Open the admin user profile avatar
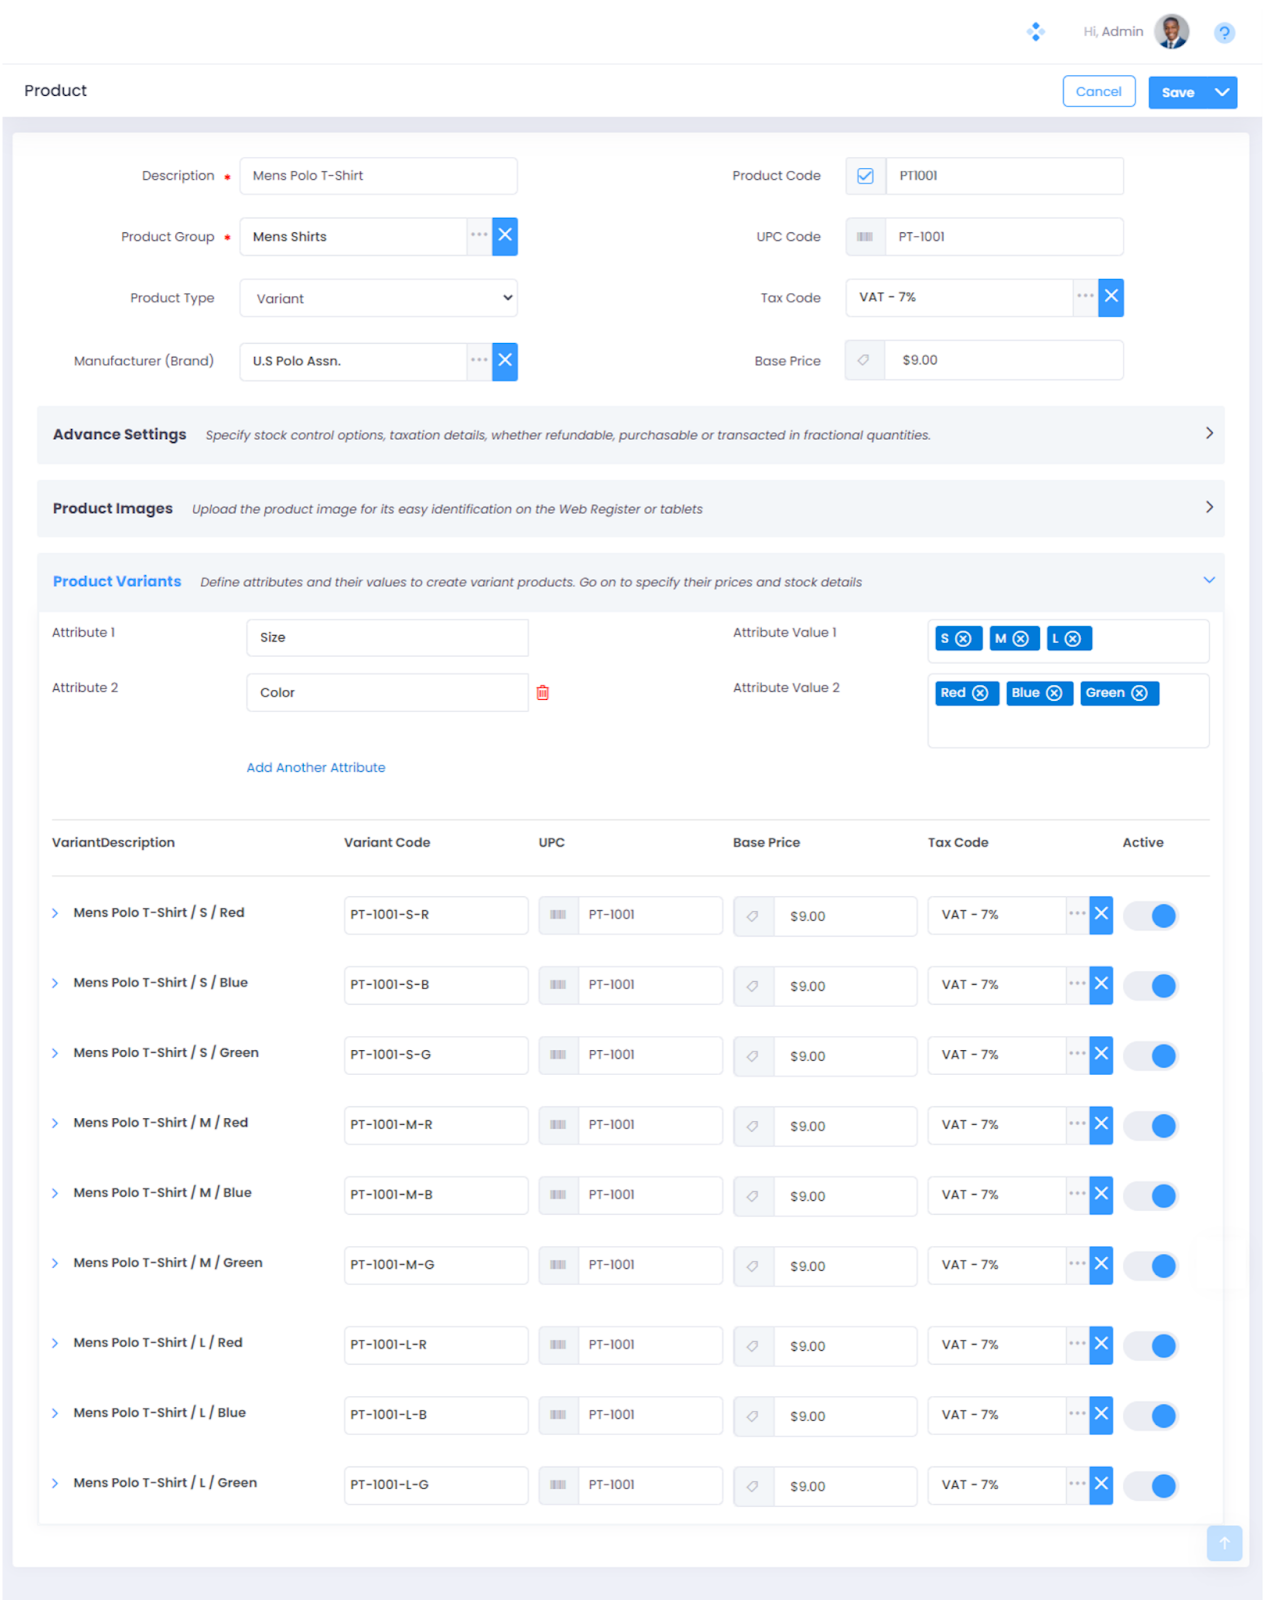Viewport: 1270px width, 1600px height. pyautogui.click(x=1171, y=32)
